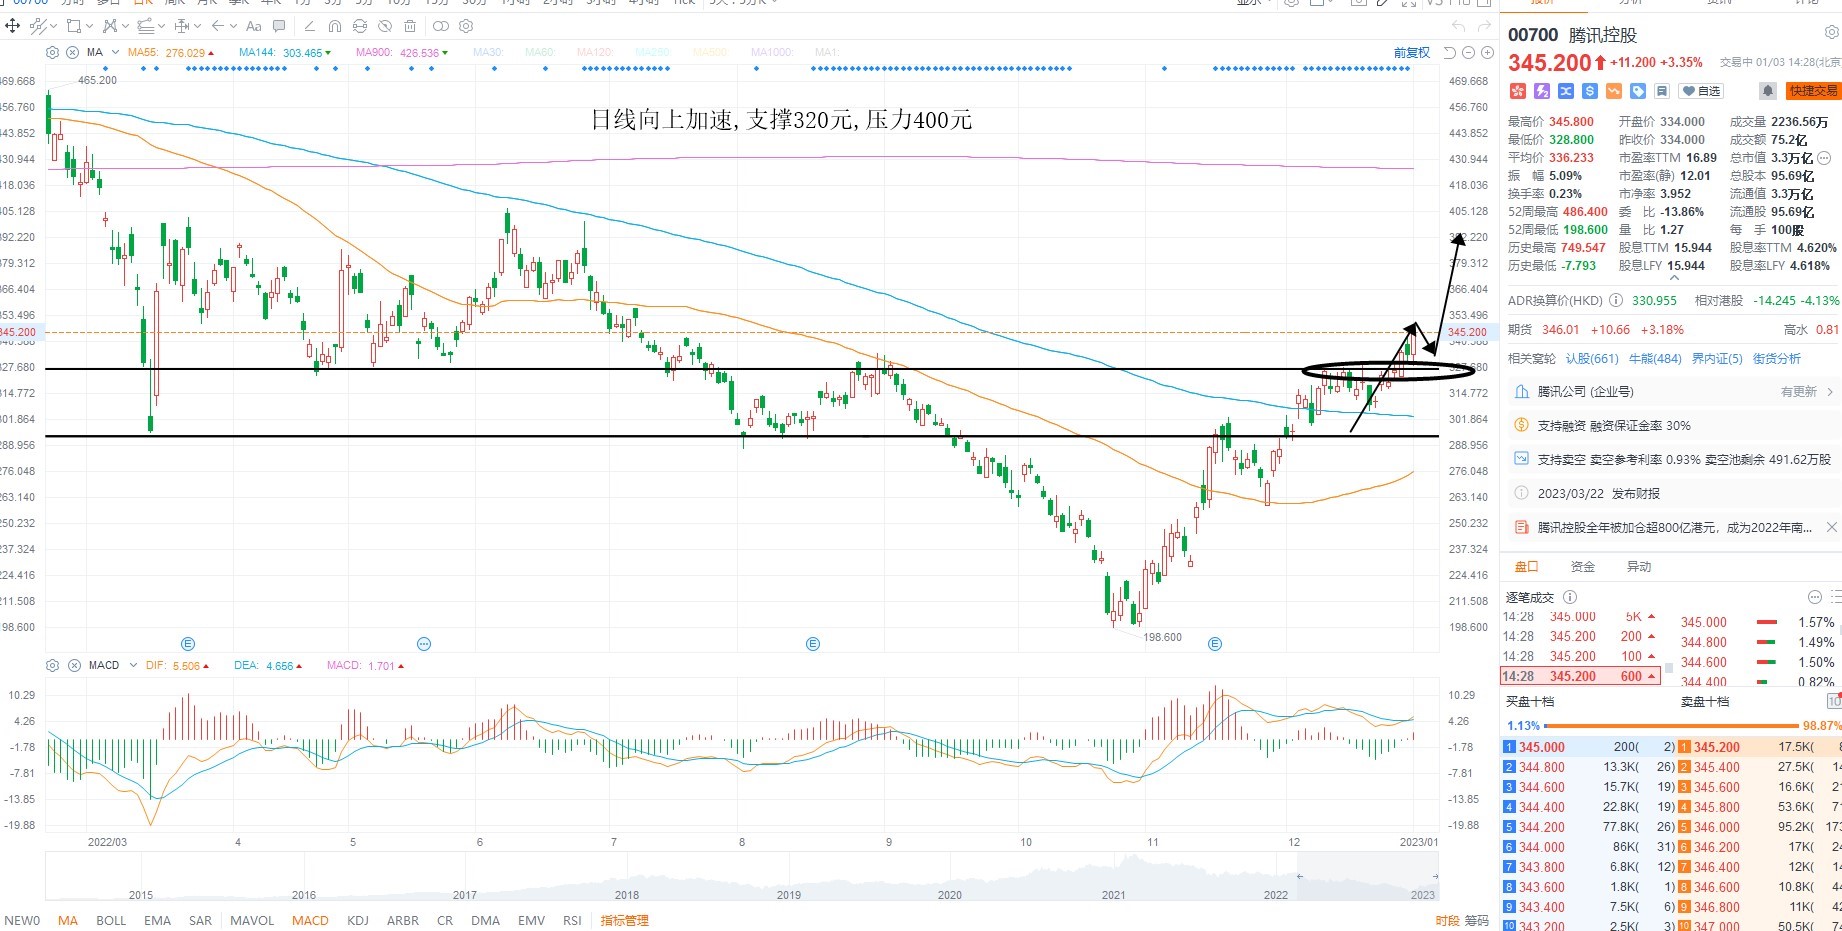This screenshot has width=1842, height=931.
Task: Open 指标管理 indicator management
Action: [624, 920]
